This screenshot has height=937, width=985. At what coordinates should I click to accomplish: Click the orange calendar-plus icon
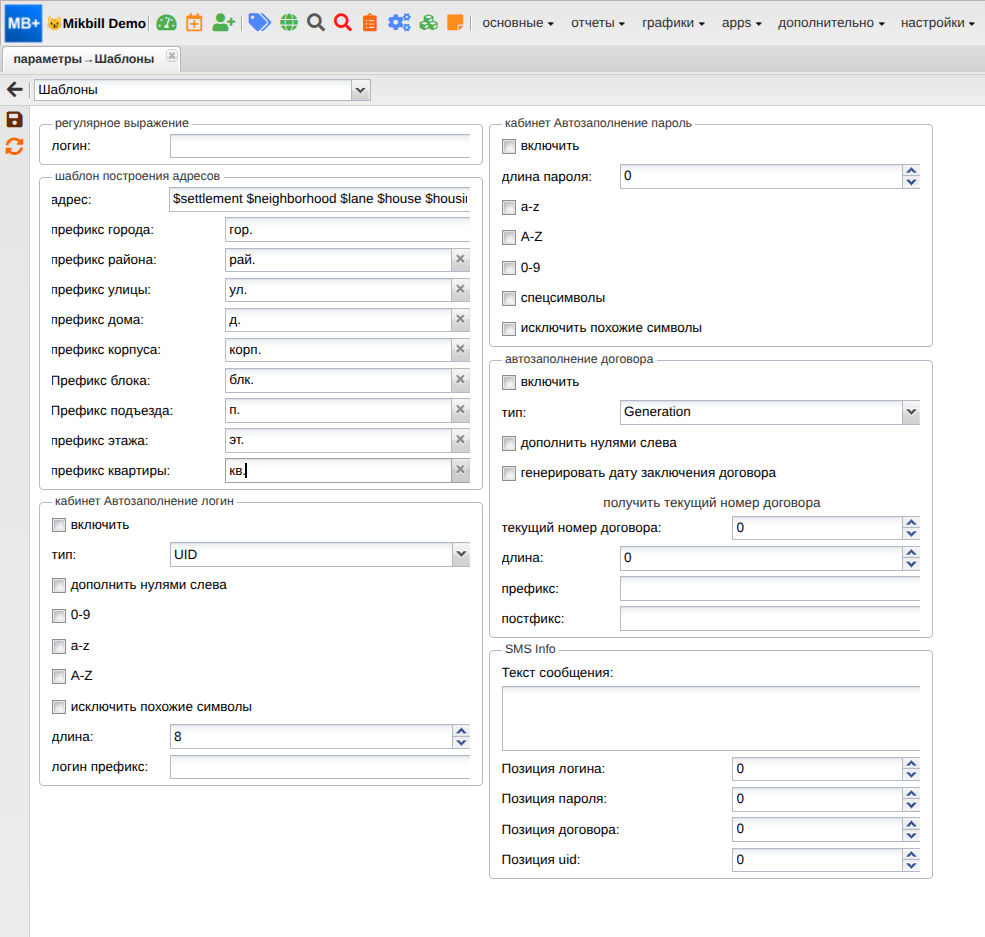click(195, 23)
